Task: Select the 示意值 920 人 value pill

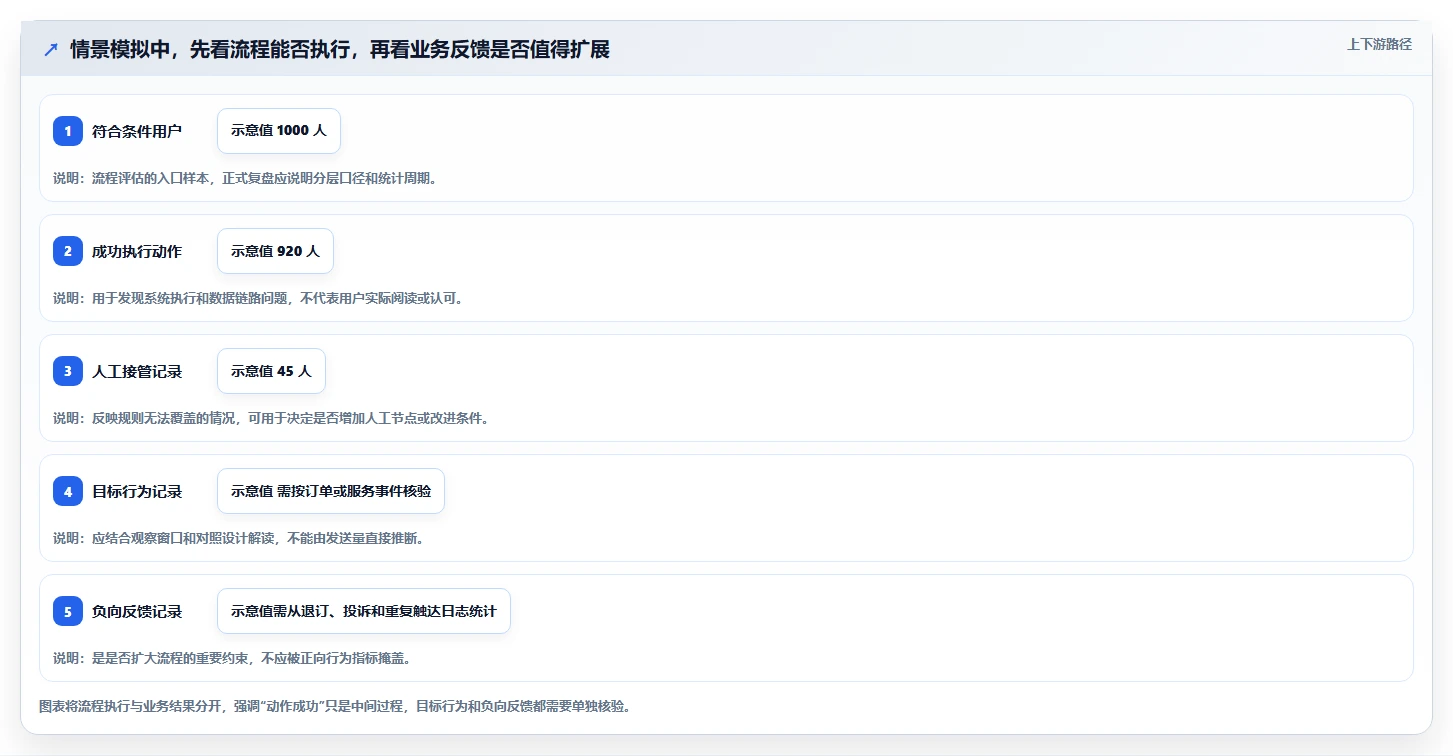Action: pos(275,251)
